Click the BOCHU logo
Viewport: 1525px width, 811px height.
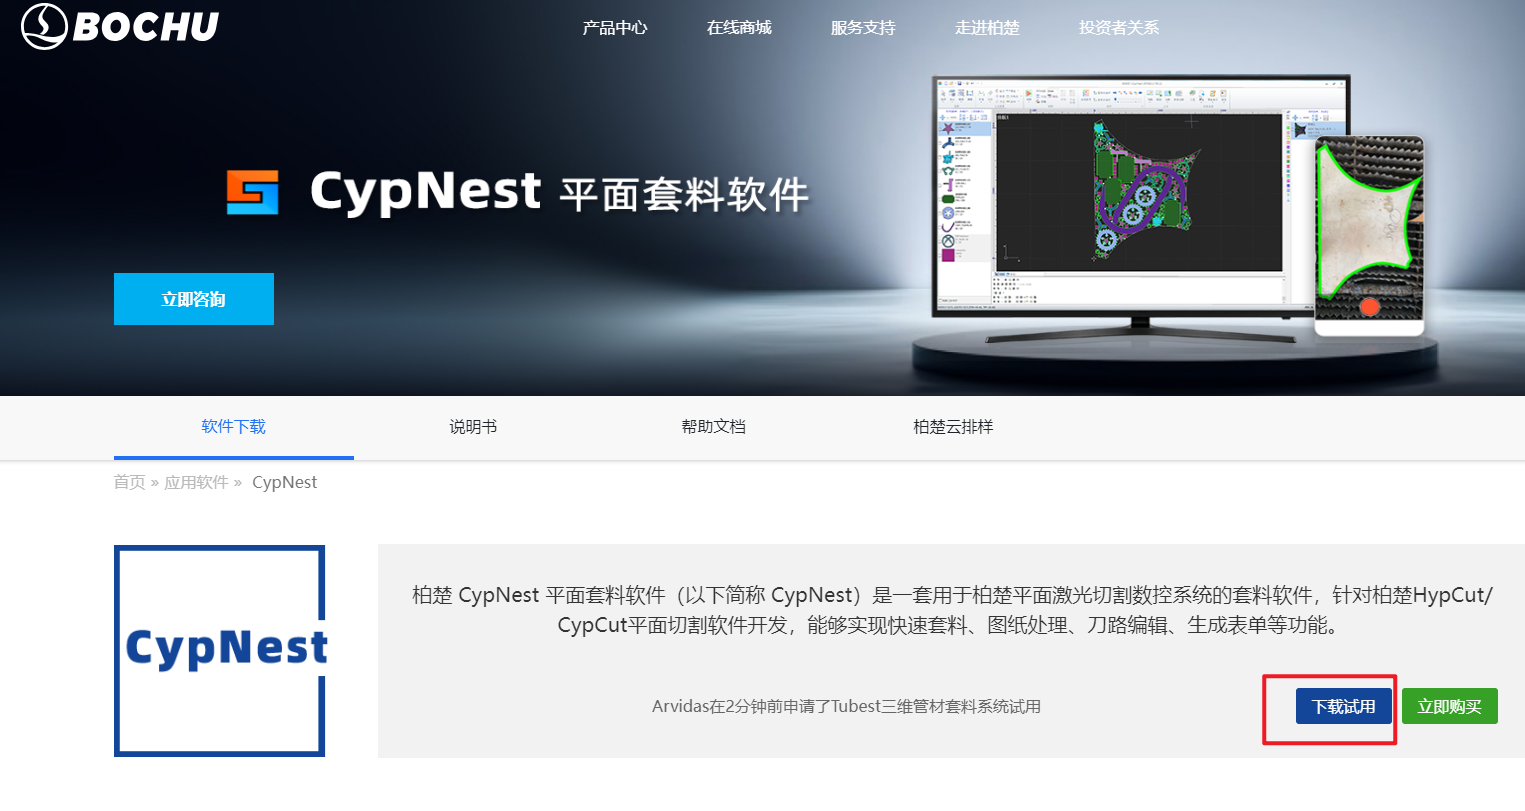[120, 26]
